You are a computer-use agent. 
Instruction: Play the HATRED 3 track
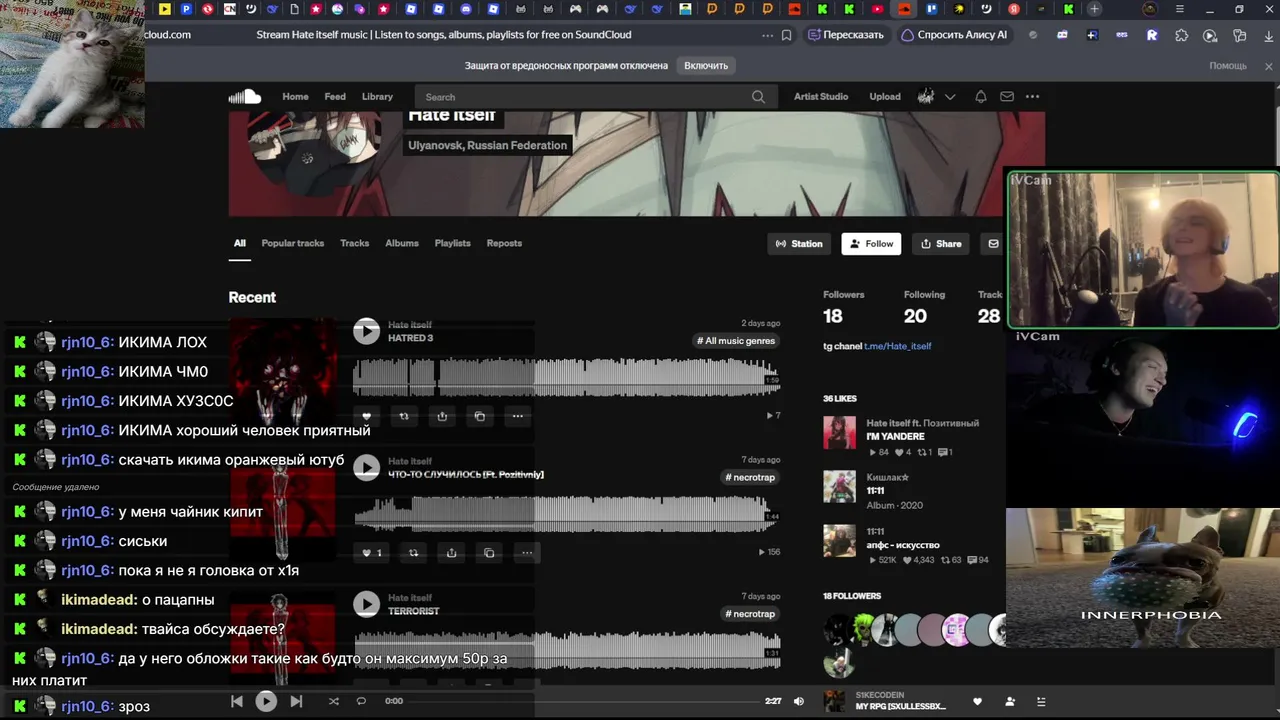tap(367, 331)
